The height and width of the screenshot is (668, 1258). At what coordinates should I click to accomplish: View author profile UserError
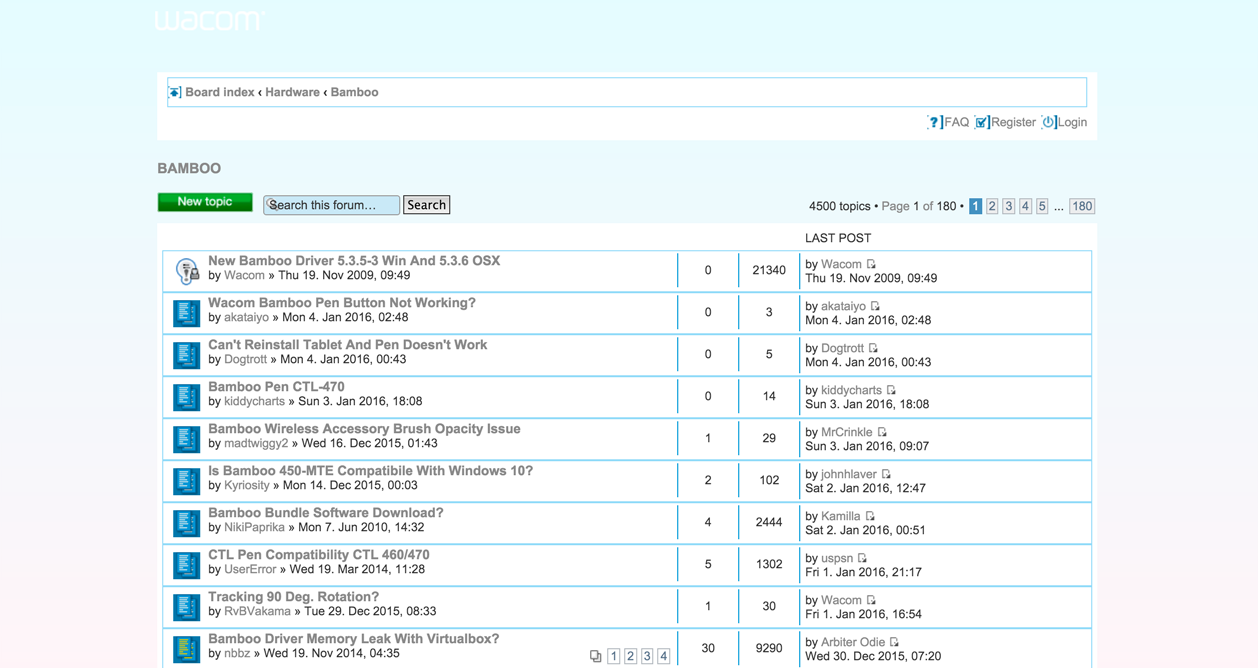tap(250, 569)
